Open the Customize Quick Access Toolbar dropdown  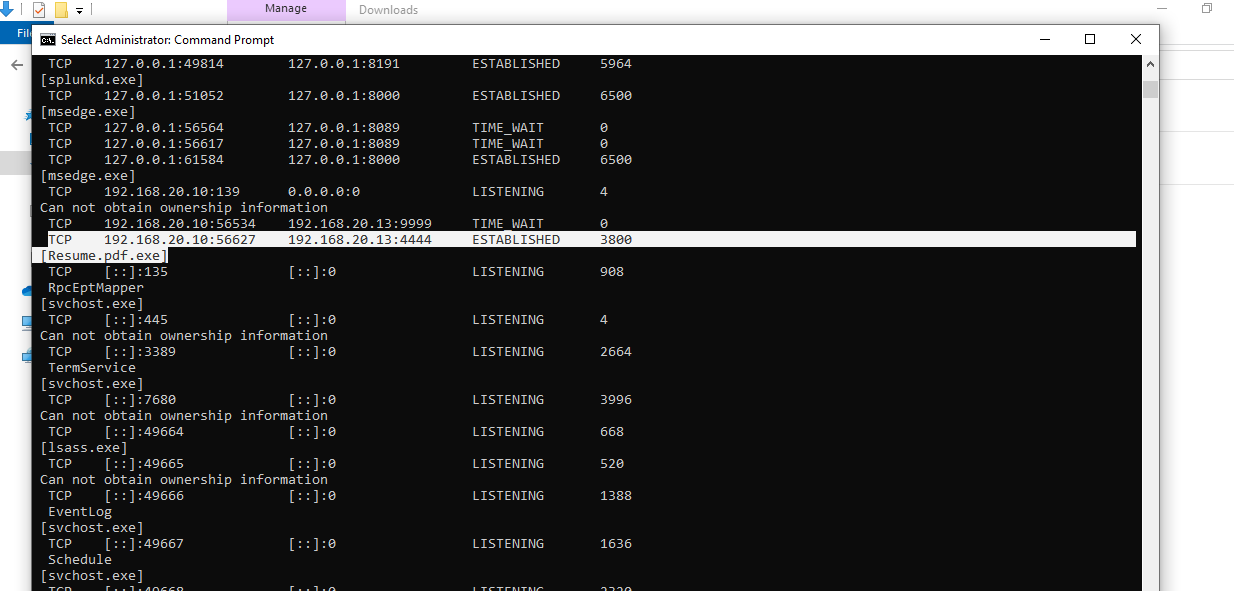tap(78, 9)
